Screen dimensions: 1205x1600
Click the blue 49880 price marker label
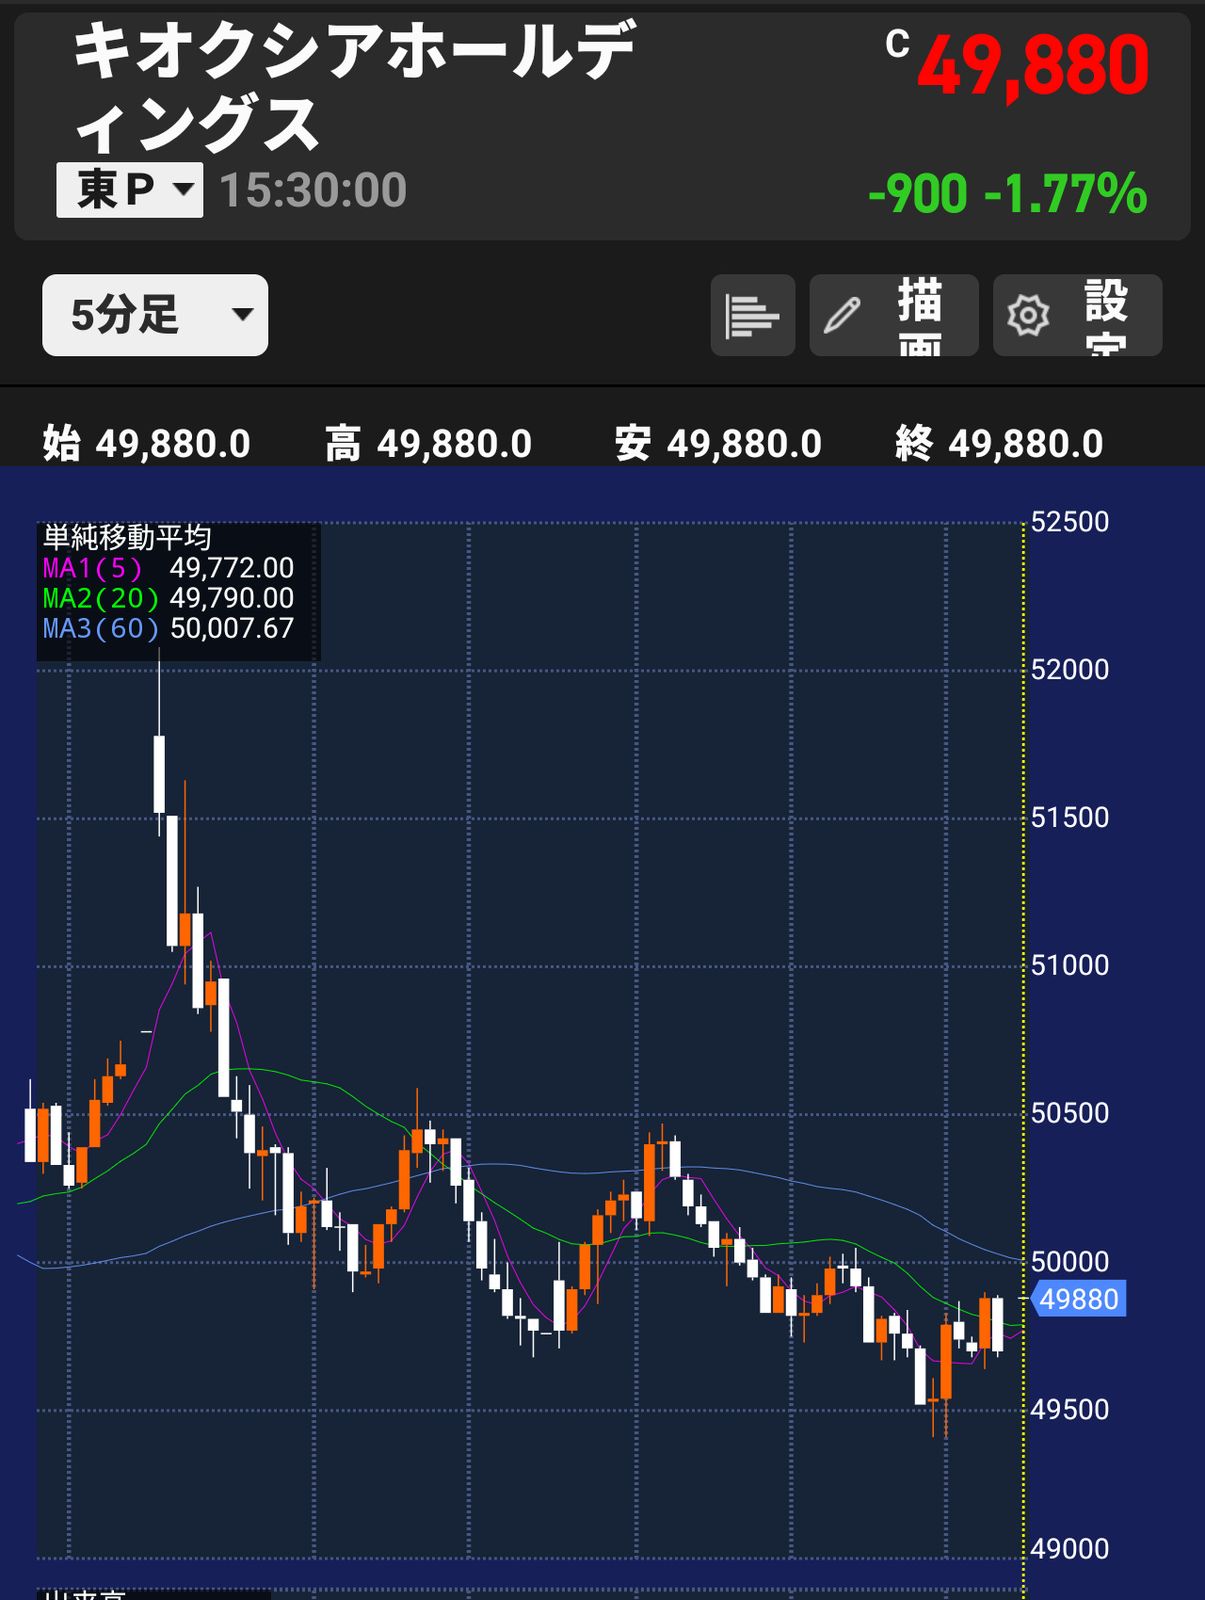(1078, 1299)
